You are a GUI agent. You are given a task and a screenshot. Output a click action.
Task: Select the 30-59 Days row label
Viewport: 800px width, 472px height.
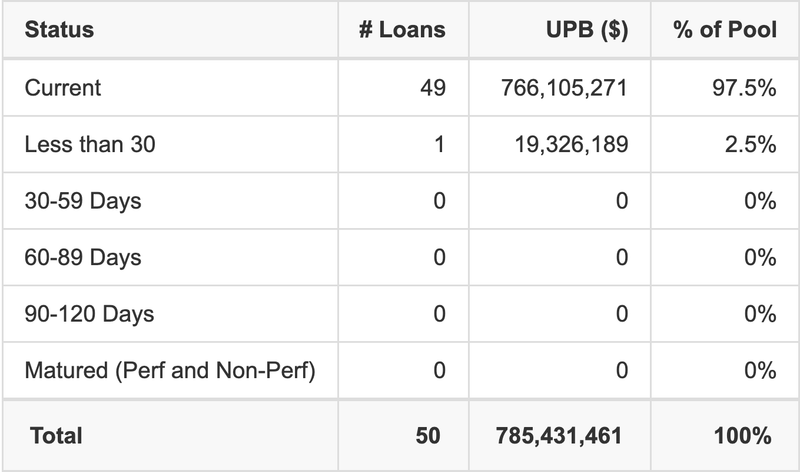[83, 201]
